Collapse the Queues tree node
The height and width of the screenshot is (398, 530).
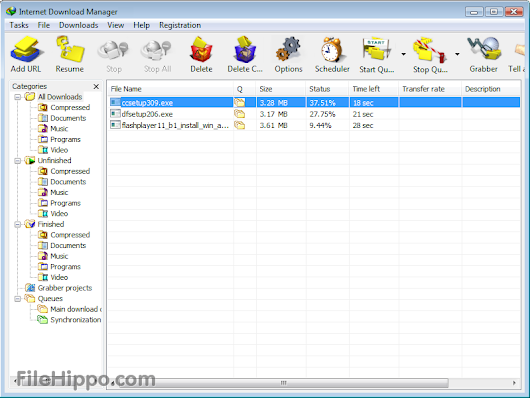click(18, 299)
